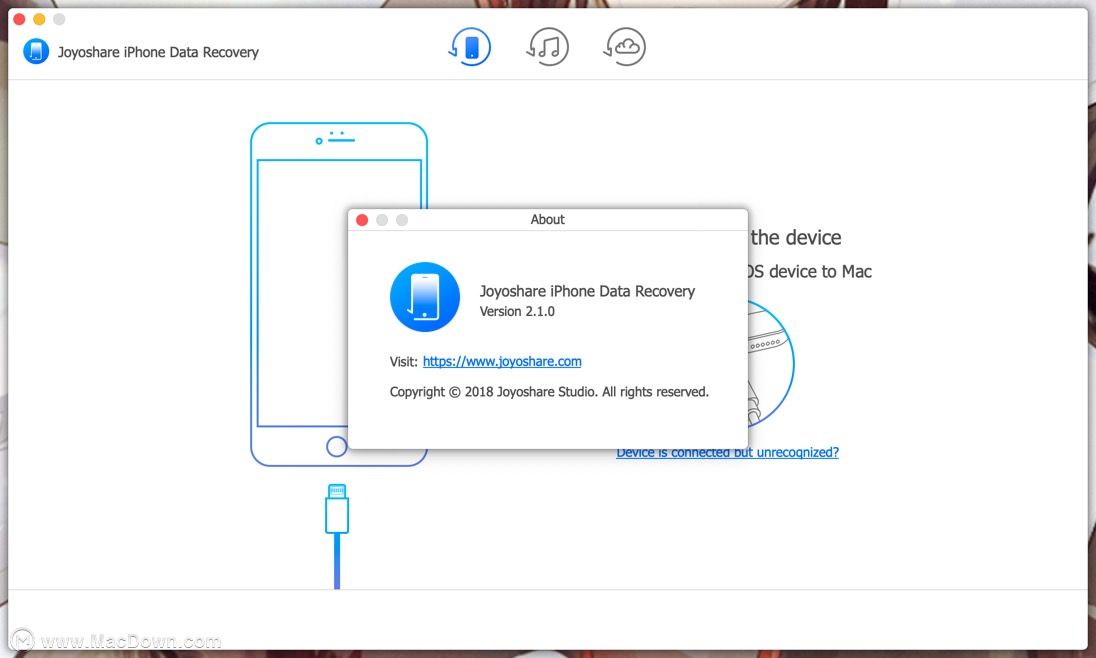Click the large Joyoshare logo in About dialog
Image resolution: width=1096 pixels, height=658 pixels.
click(x=425, y=296)
